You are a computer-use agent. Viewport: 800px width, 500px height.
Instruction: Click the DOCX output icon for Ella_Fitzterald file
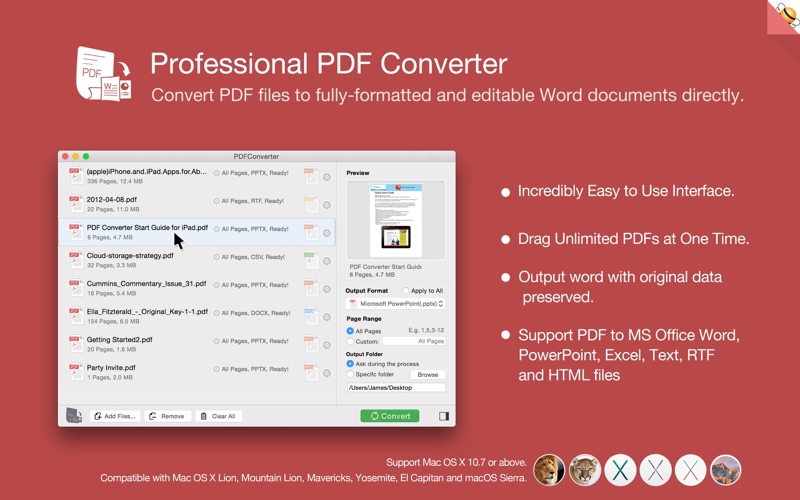(x=311, y=316)
